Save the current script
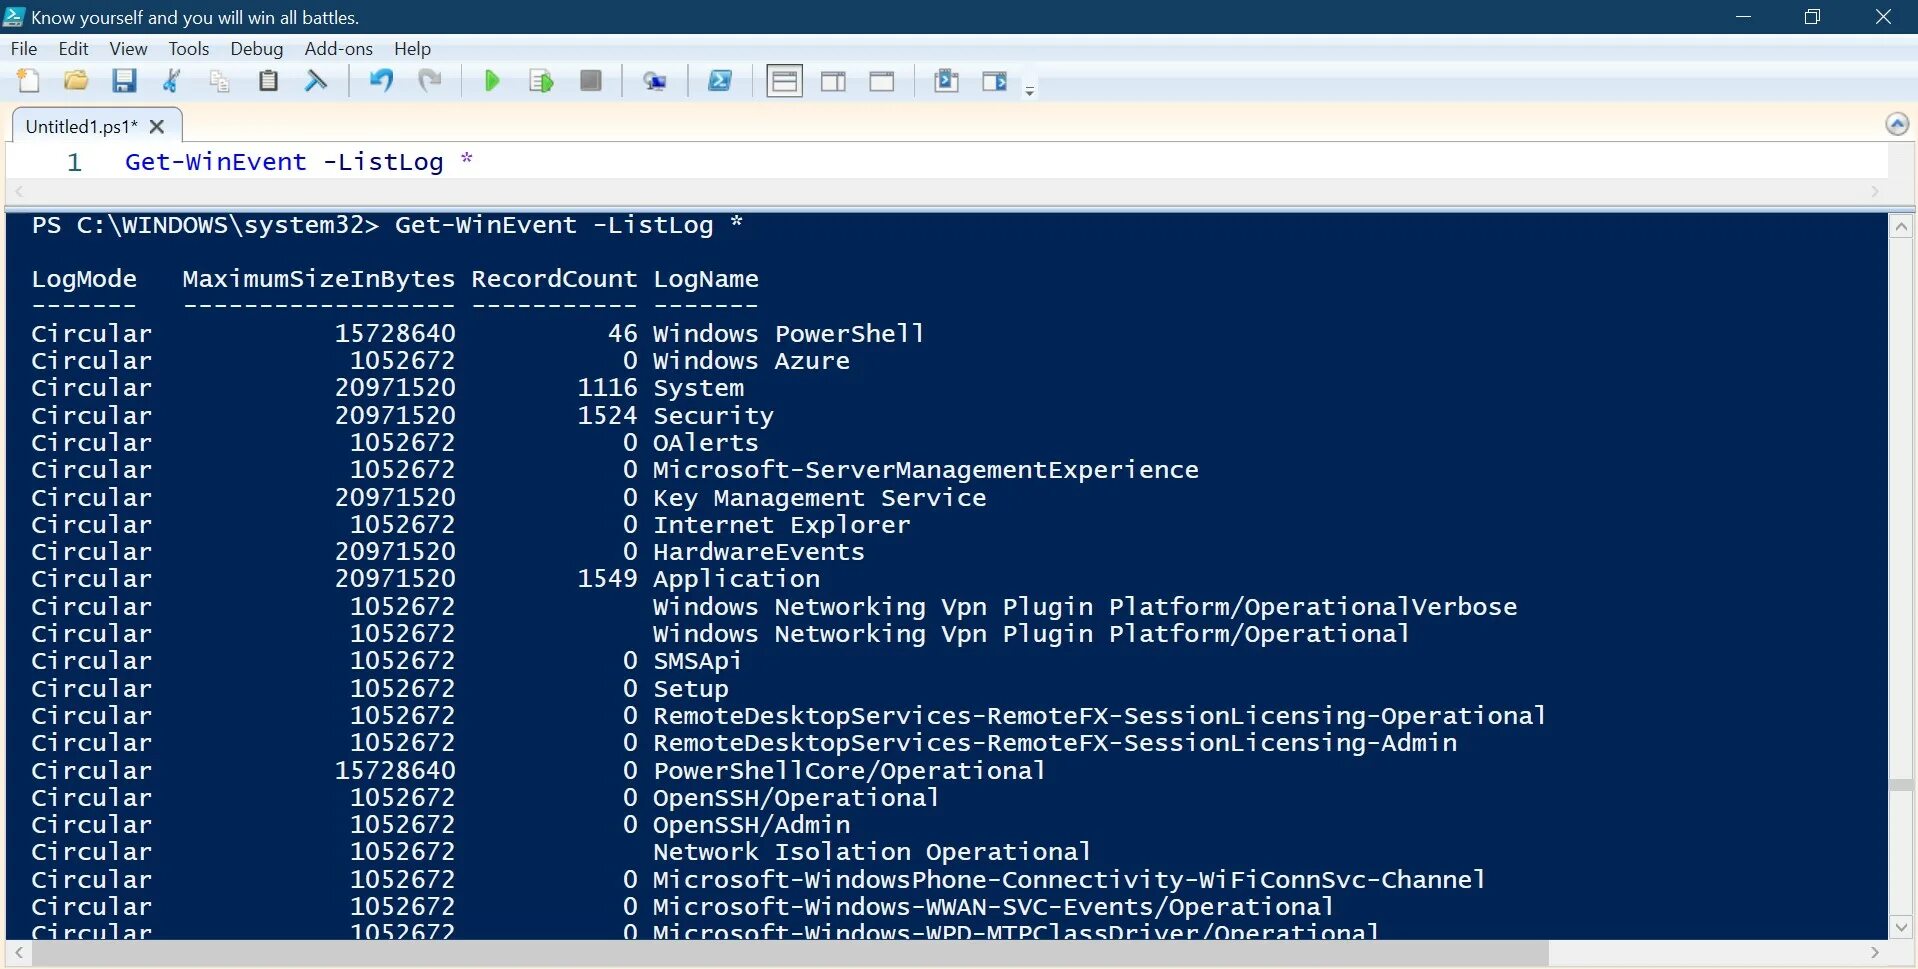Screen dimensions: 1918x969 click(124, 81)
